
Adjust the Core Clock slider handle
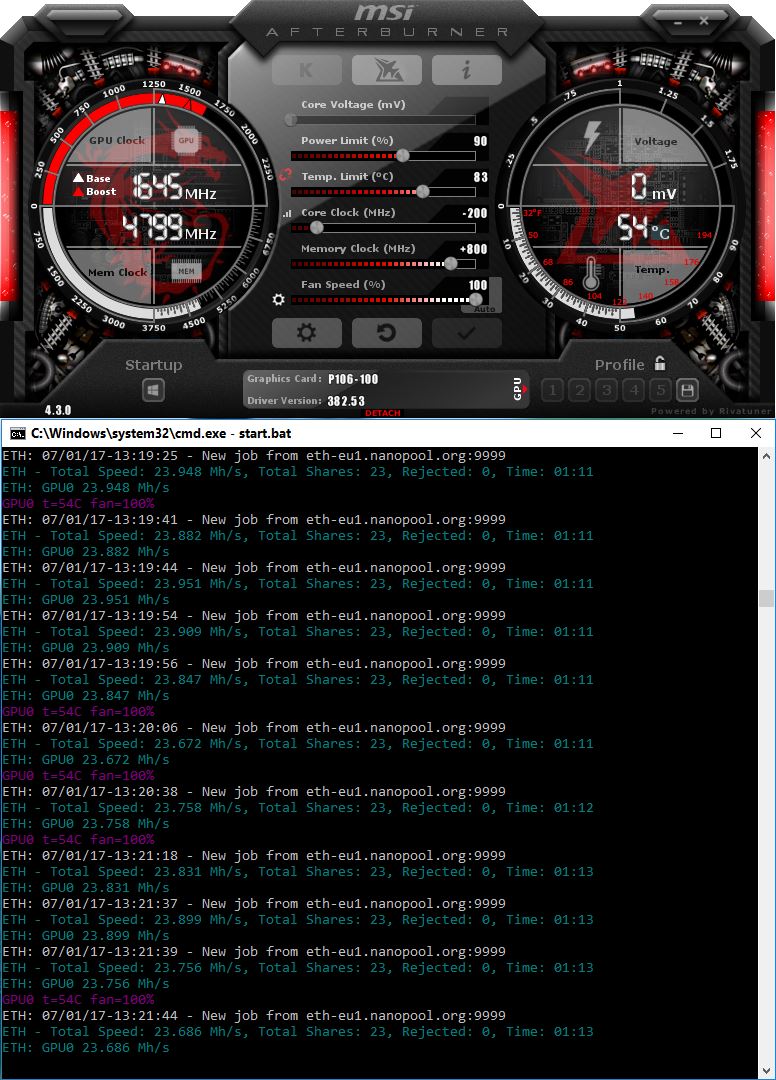[x=316, y=227]
